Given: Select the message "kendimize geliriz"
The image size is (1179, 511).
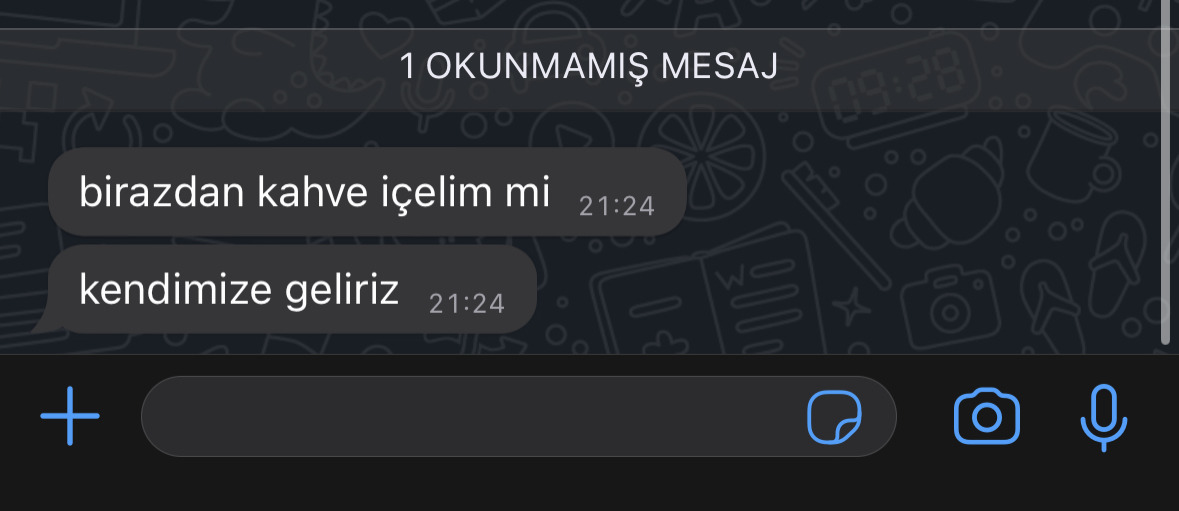Looking at the screenshot, I should click(292, 289).
